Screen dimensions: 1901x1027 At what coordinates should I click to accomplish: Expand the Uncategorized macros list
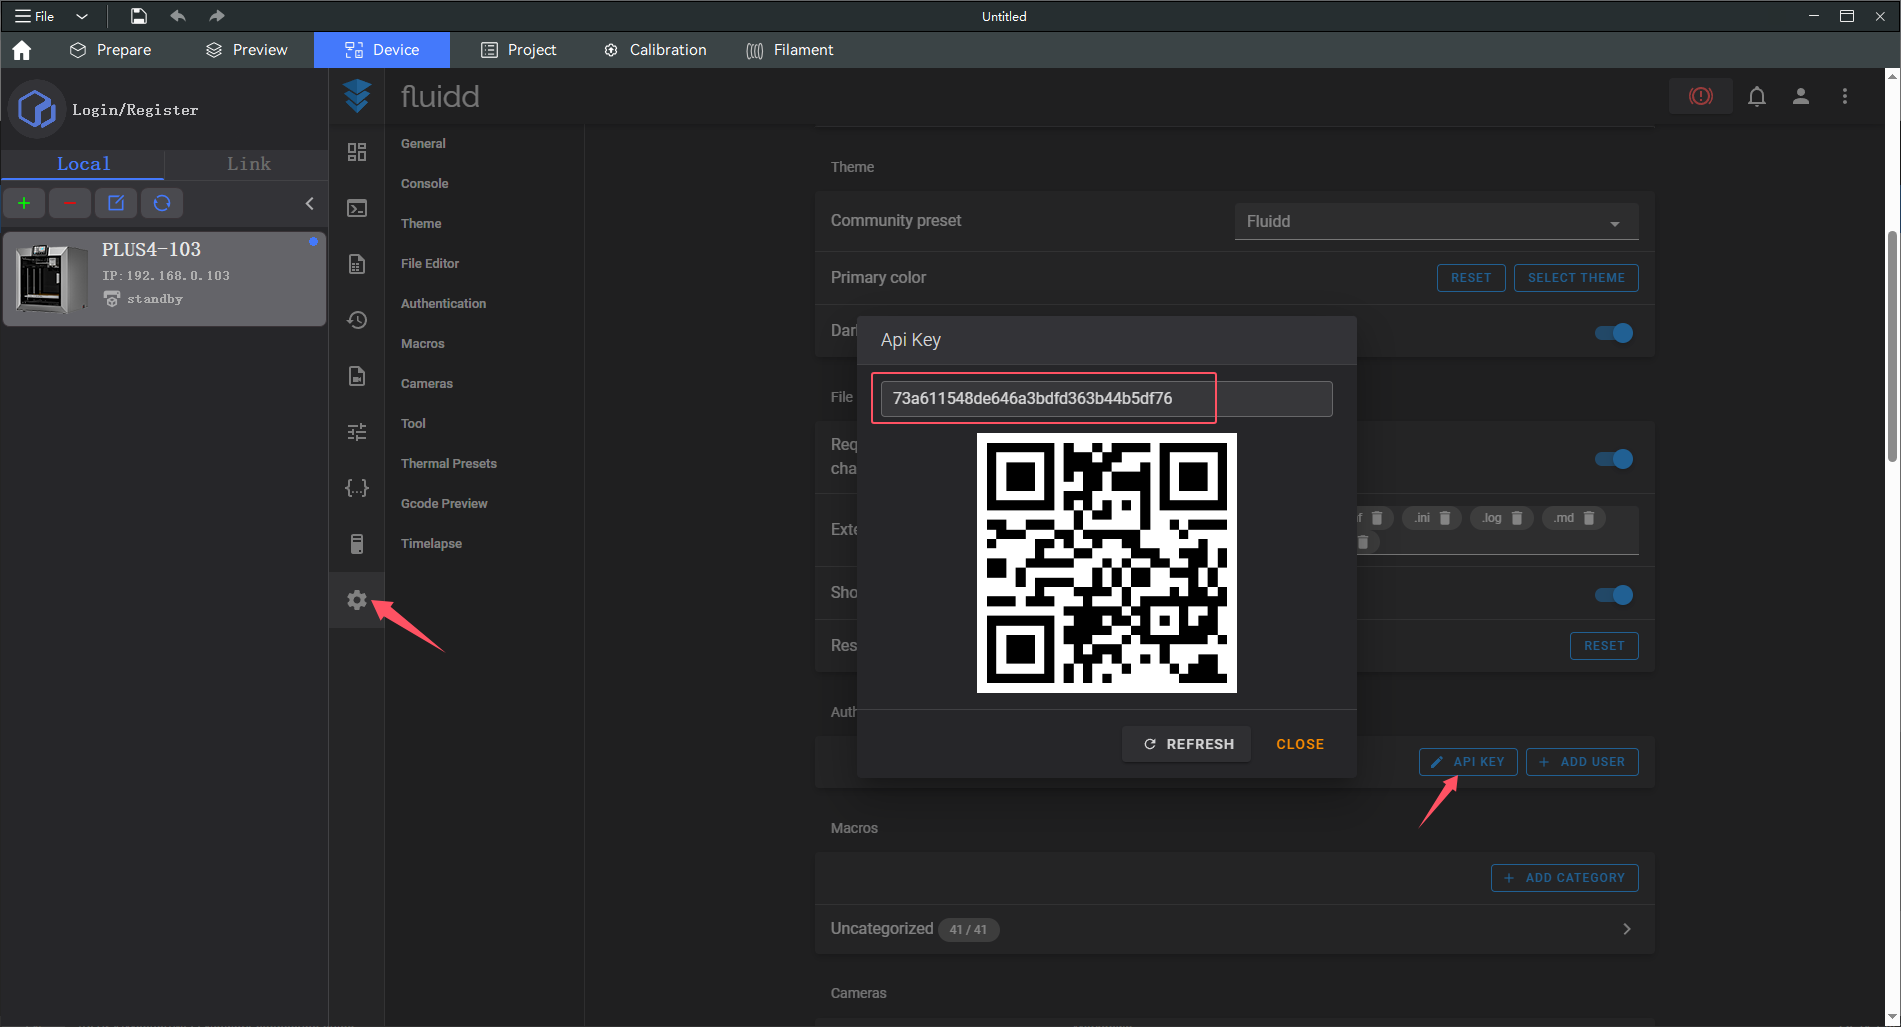tap(1626, 929)
